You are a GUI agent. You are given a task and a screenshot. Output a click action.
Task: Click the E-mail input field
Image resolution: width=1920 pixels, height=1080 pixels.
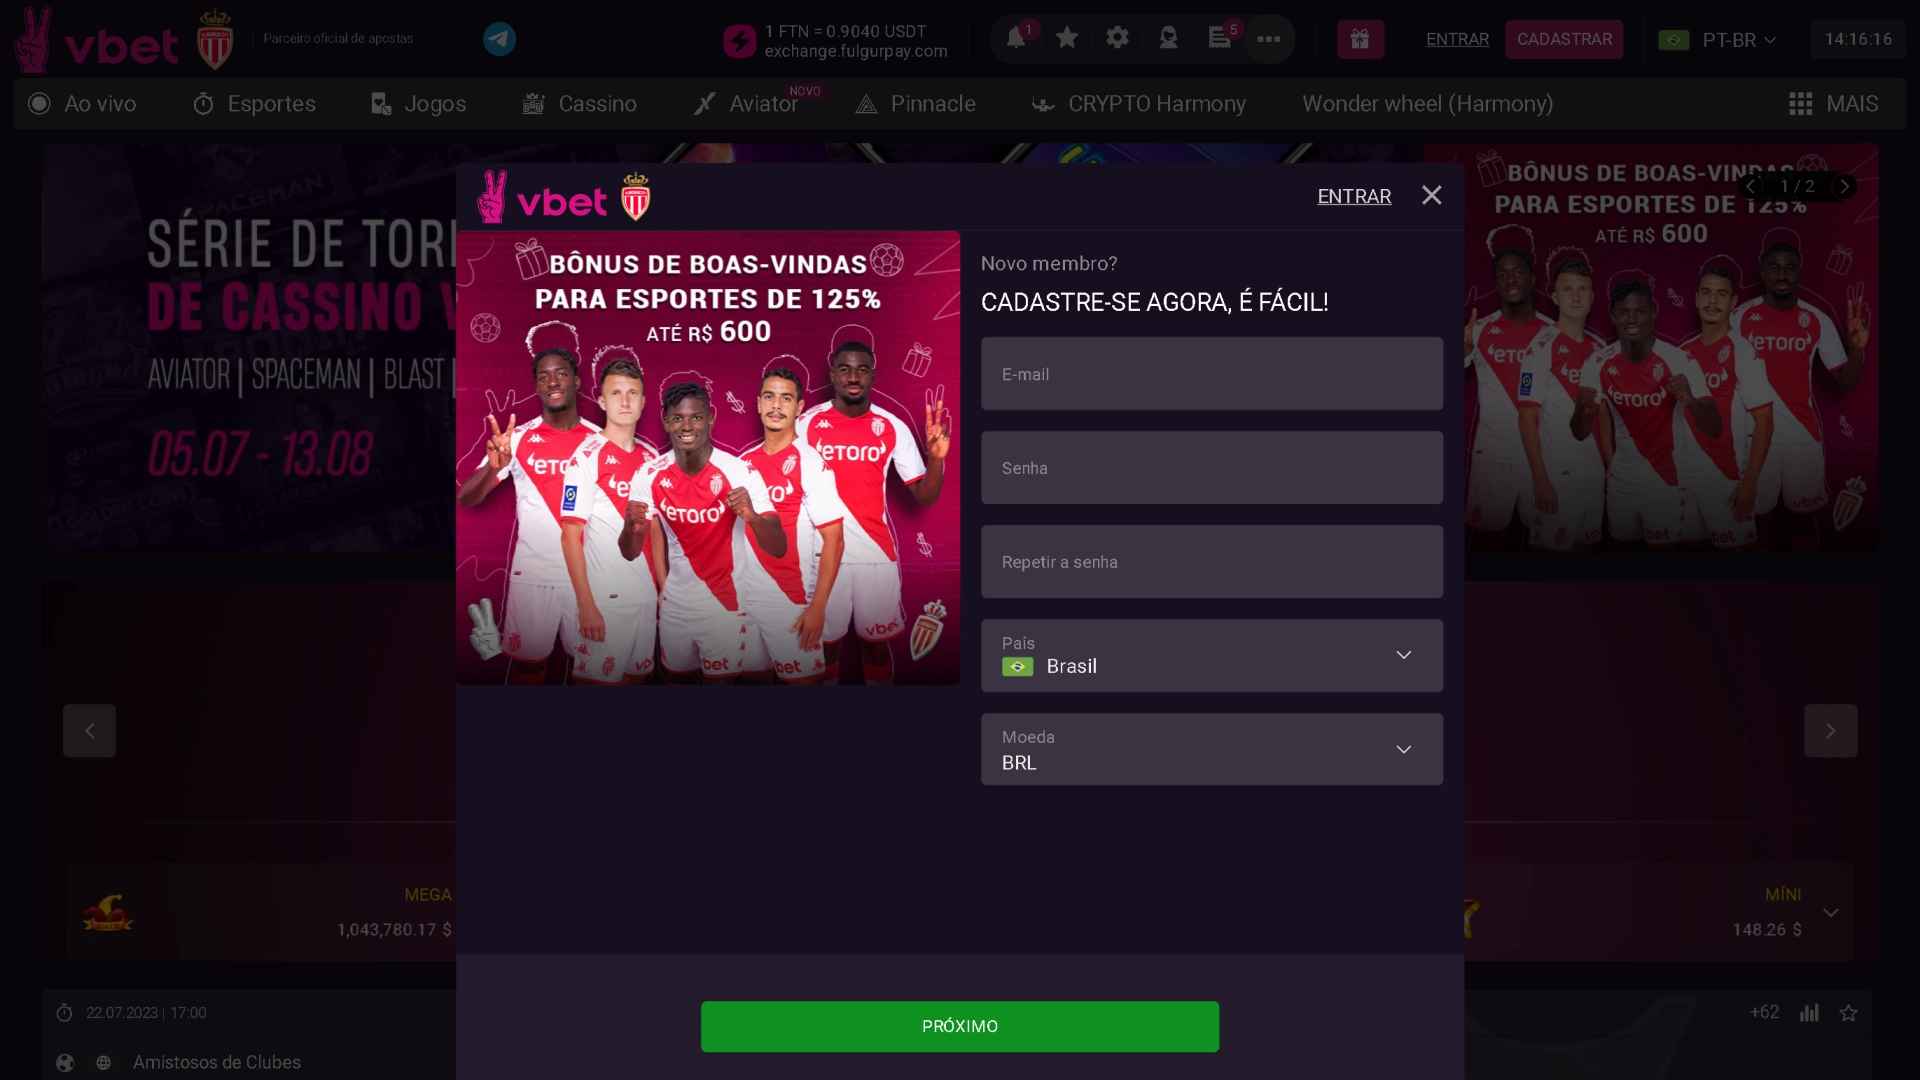[x=1212, y=373]
